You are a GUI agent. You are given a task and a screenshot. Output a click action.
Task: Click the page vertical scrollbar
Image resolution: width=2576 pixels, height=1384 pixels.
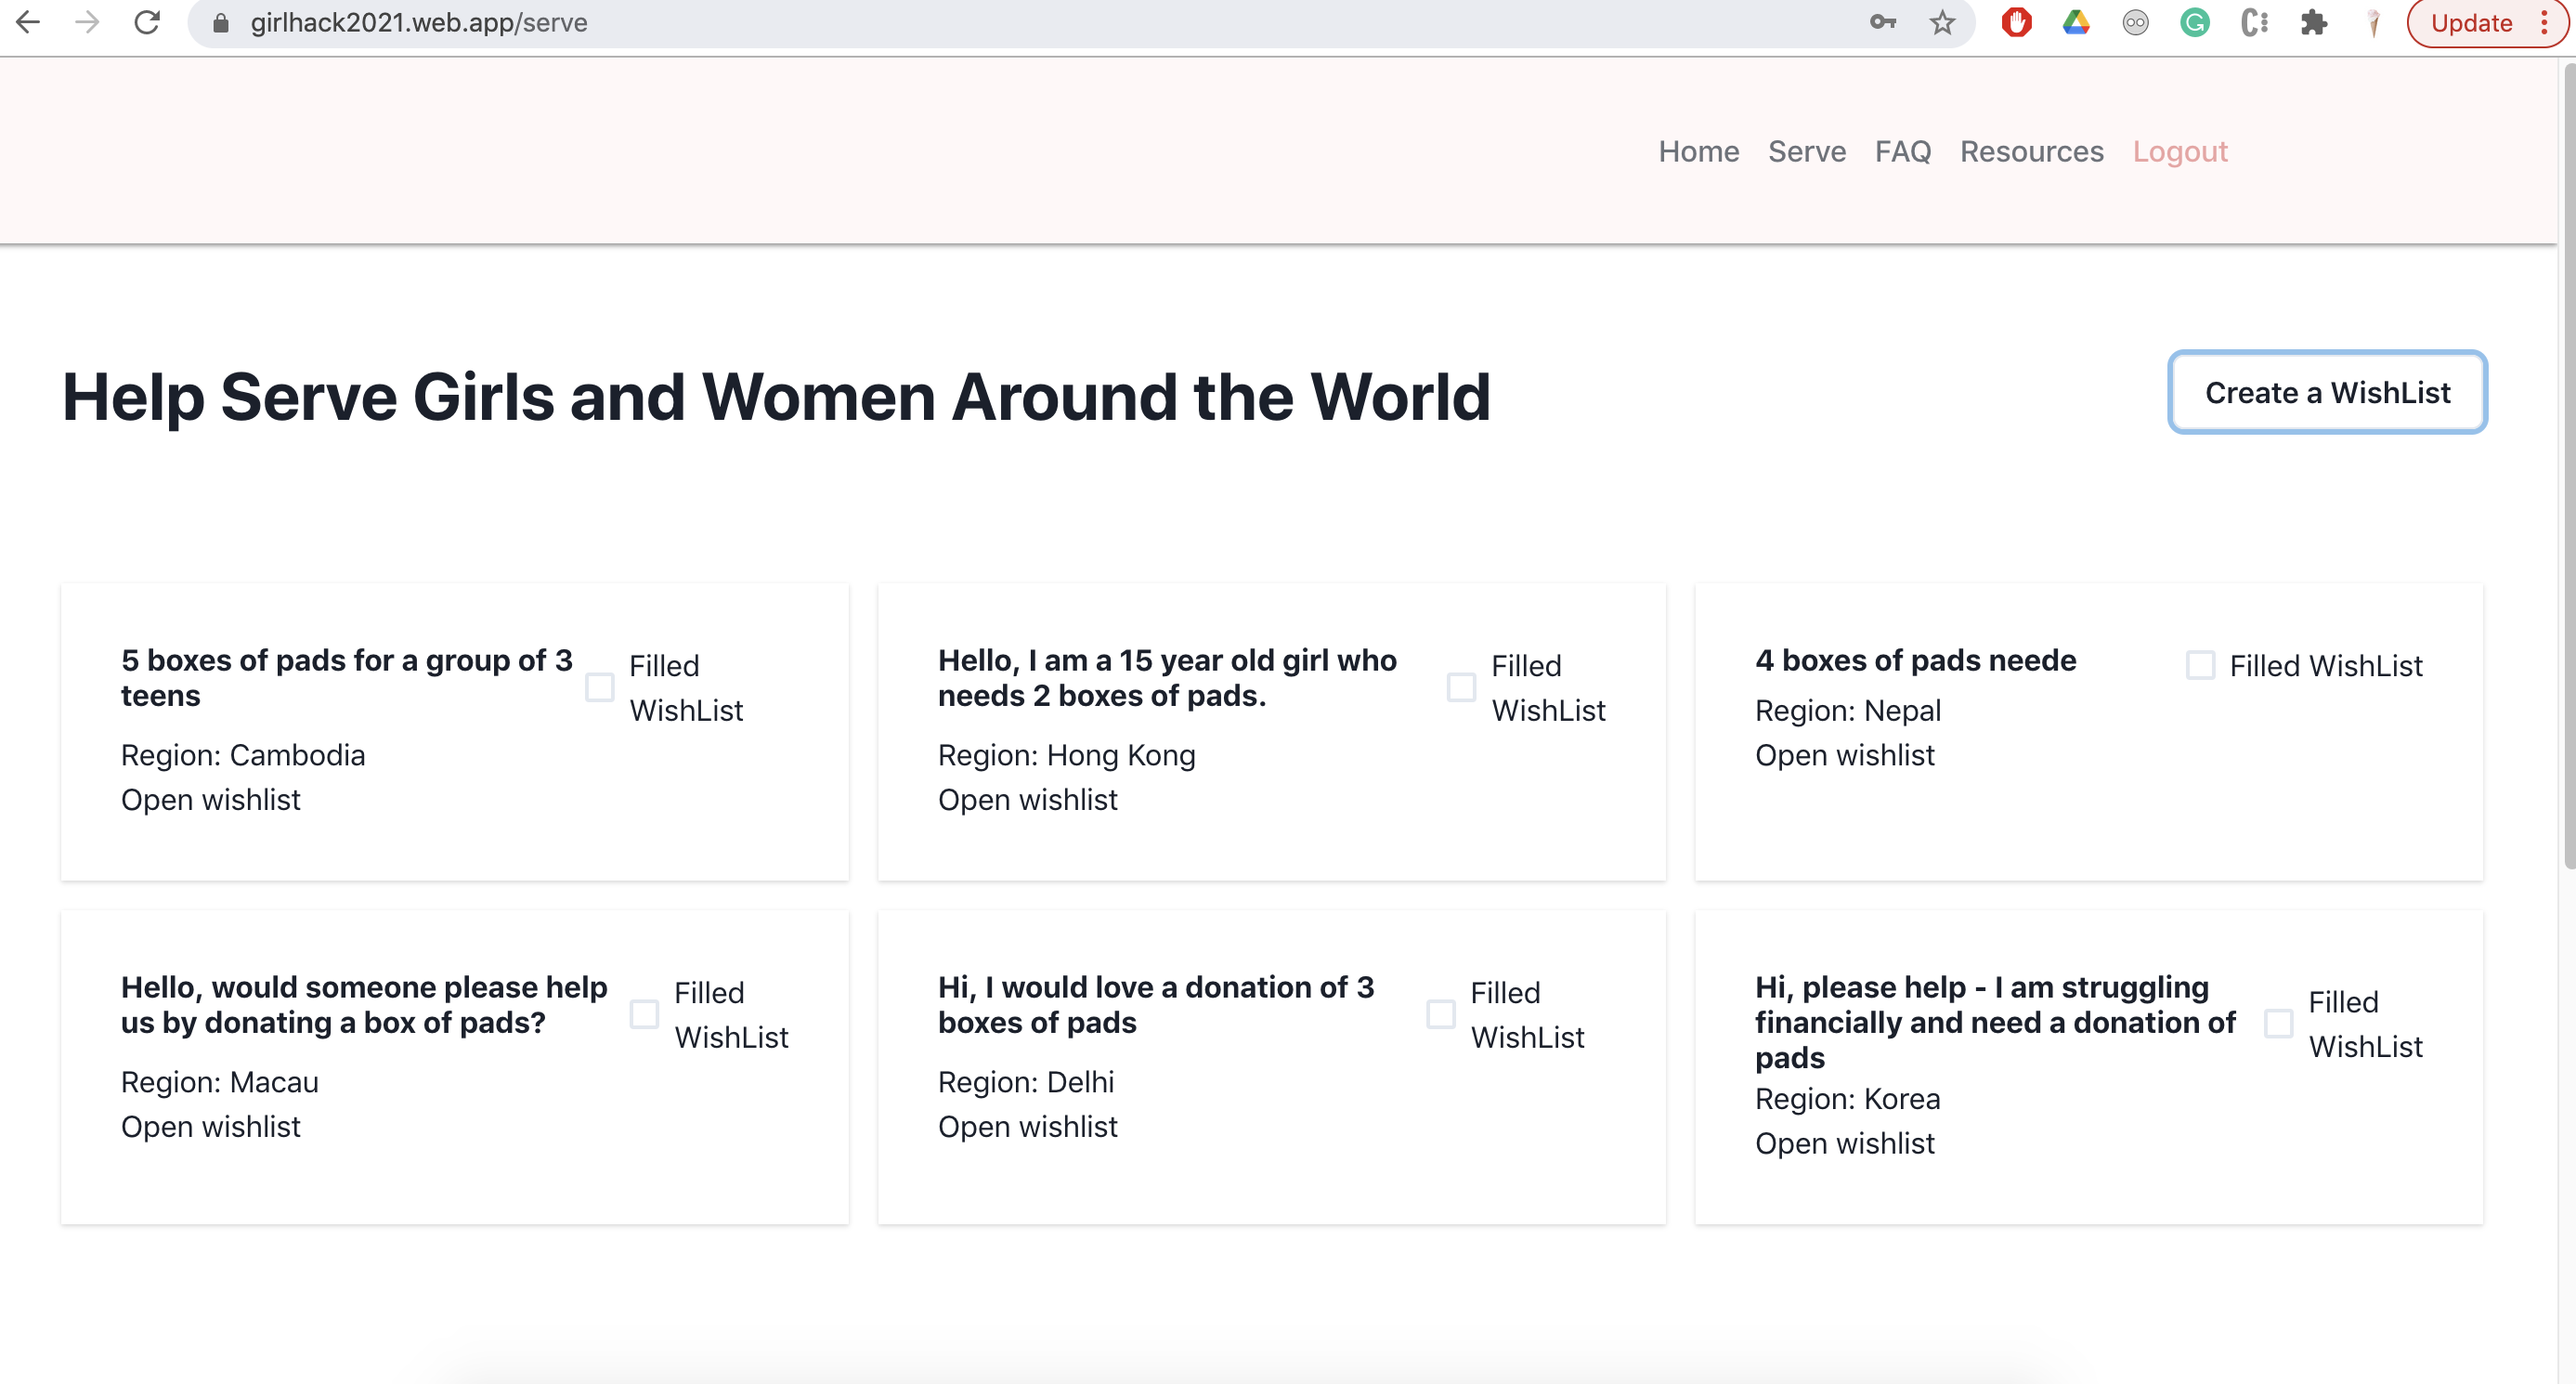click(x=2567, y=460)
